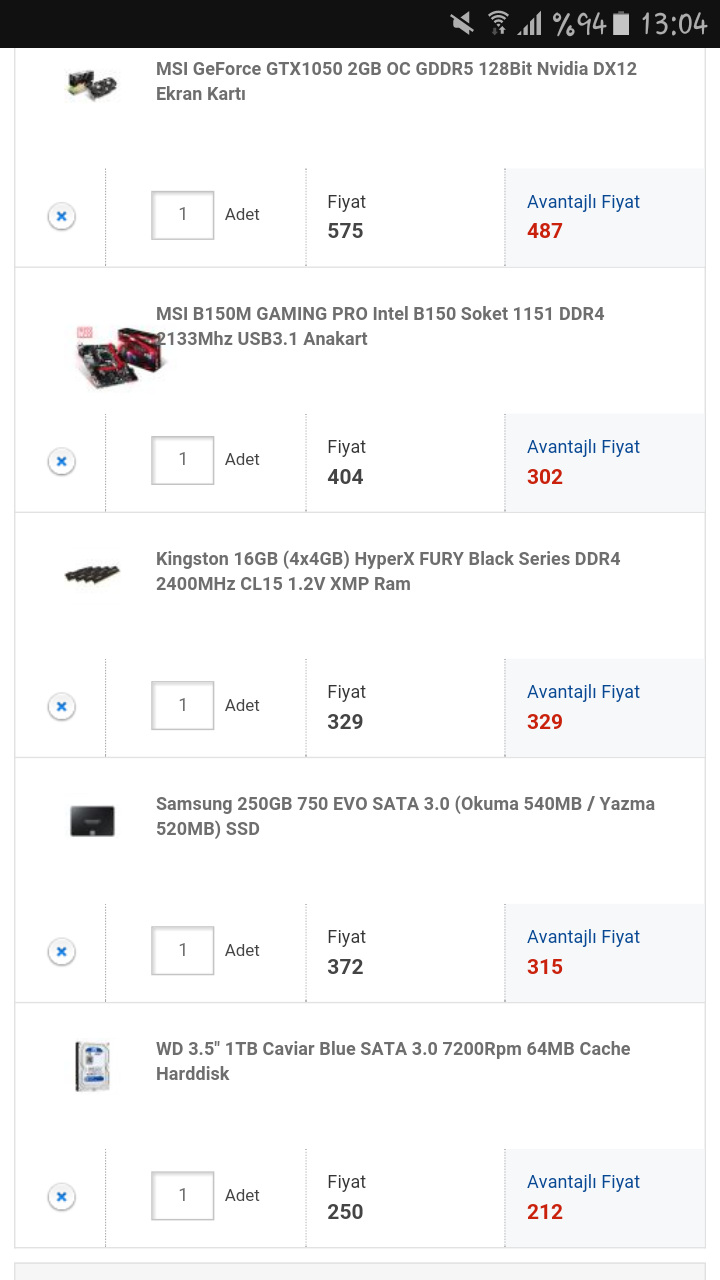View the Samsung SSD product thumbnail
Screen dimensions: 720x1280
[x=92, y=821]
